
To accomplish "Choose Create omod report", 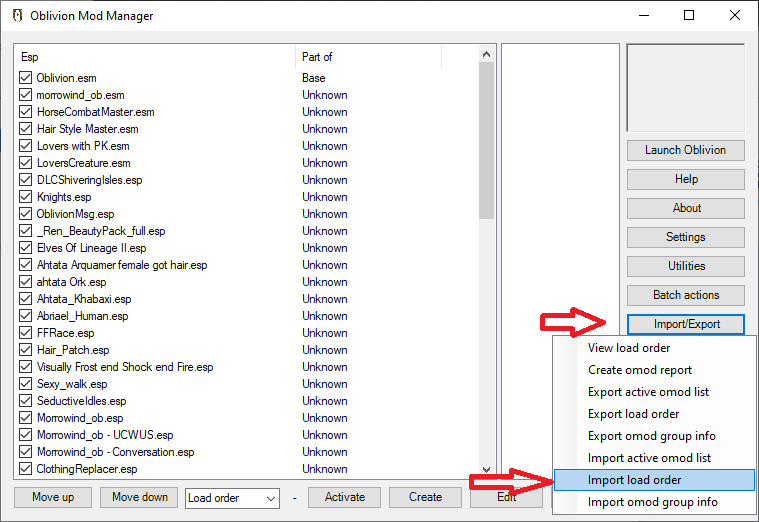I will 640,370.
